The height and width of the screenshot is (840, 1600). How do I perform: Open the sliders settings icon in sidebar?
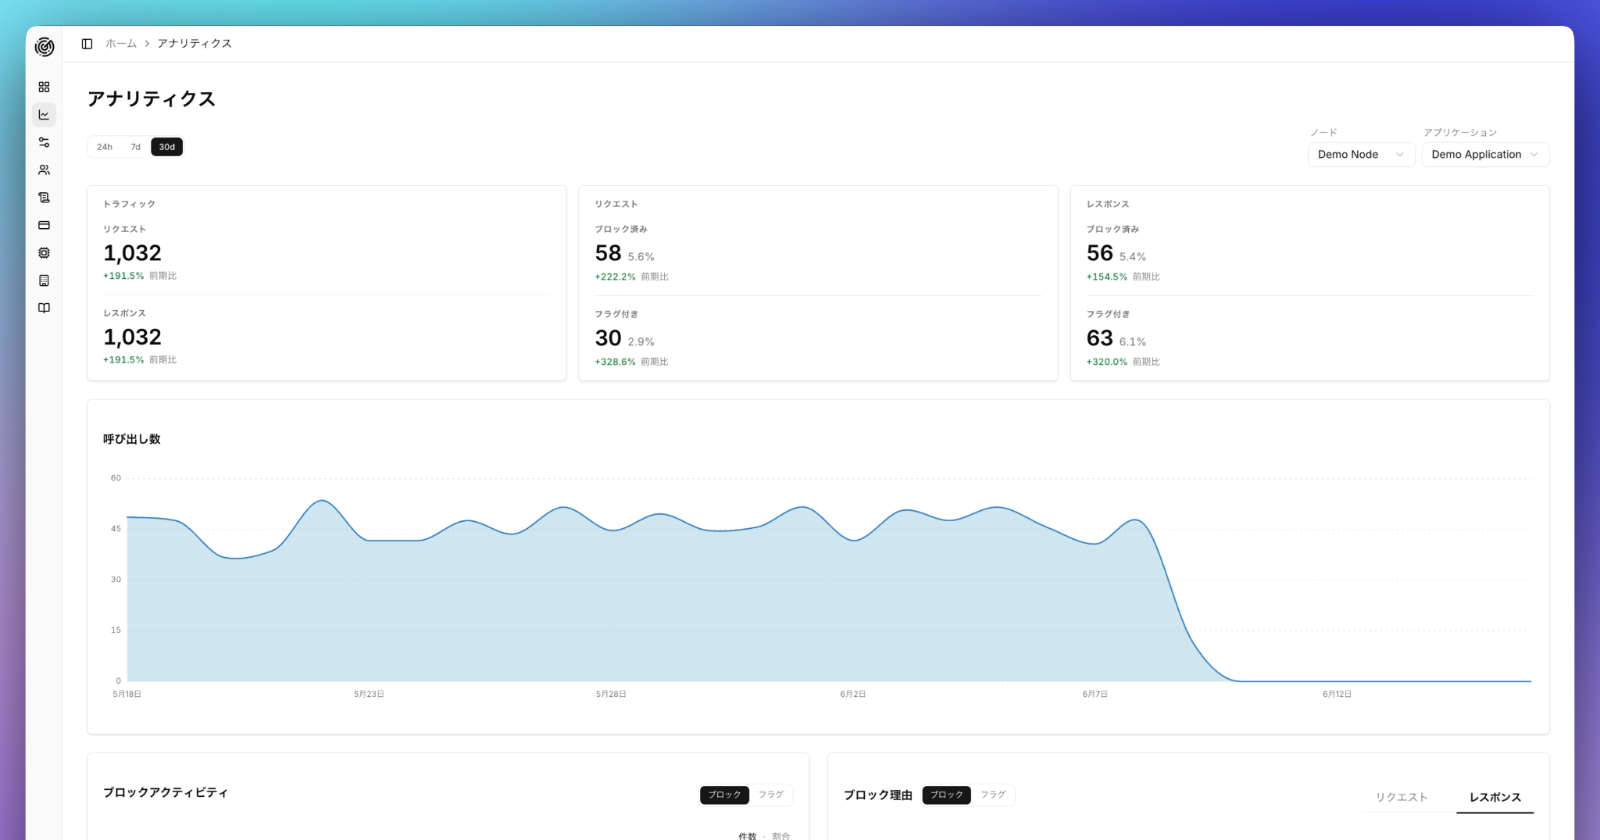click(x=44, y=142)
